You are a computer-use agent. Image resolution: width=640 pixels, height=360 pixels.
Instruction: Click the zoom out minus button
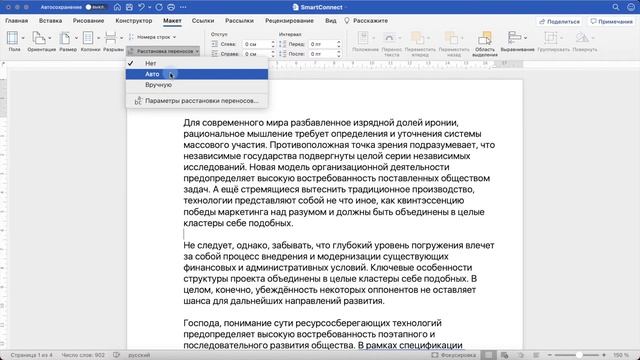[x=549, y=355]
